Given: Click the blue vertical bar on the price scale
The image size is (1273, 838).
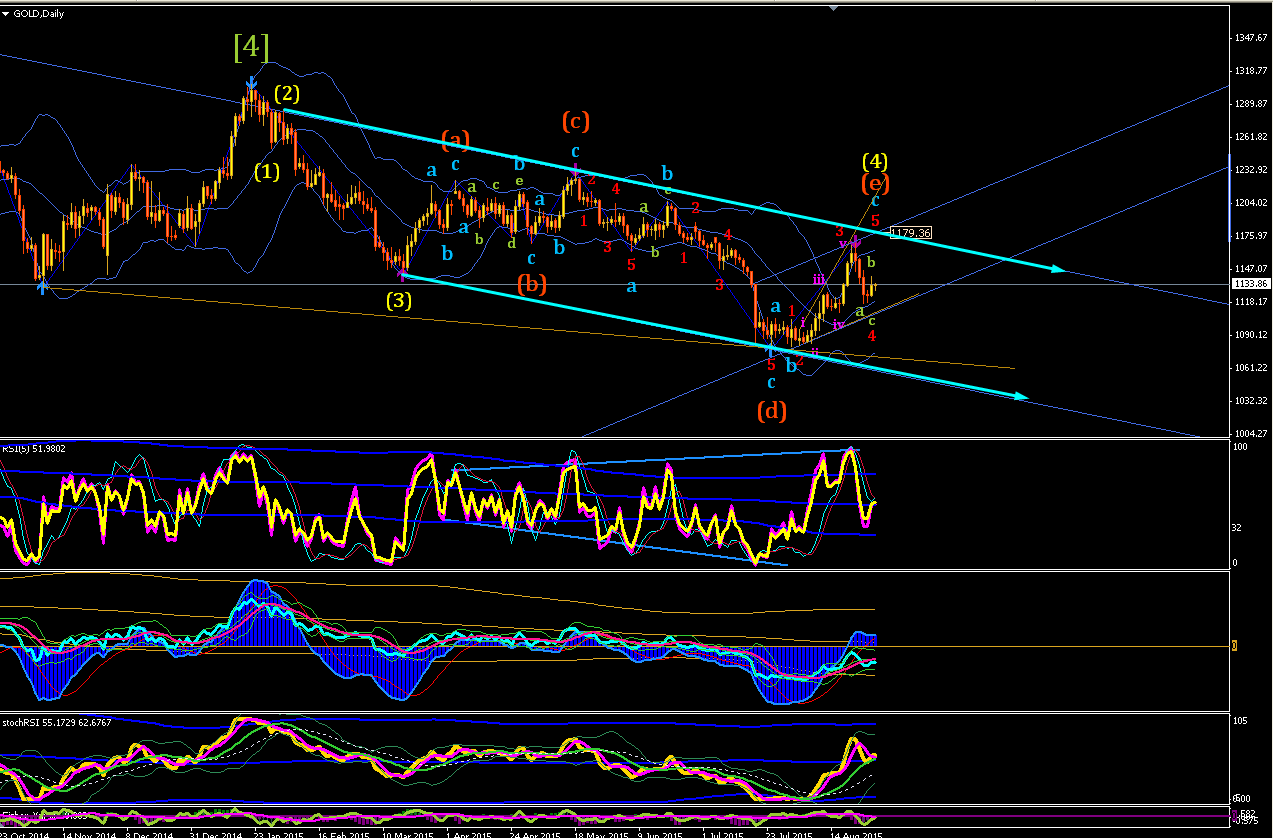Looking at the screenshot, I should (1230, 198).
